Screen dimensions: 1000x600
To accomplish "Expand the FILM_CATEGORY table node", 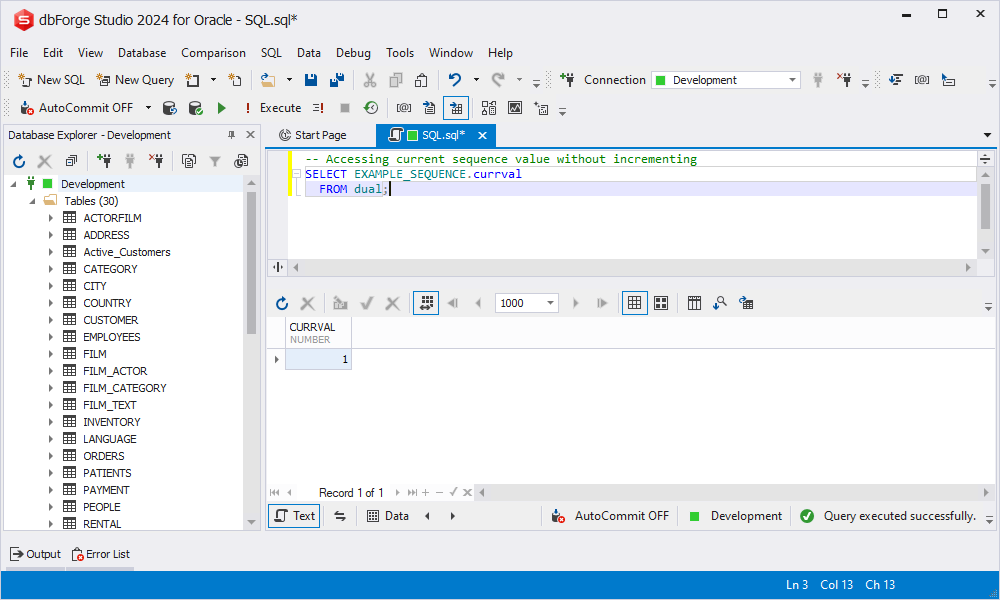I will (x=51, y=388).
